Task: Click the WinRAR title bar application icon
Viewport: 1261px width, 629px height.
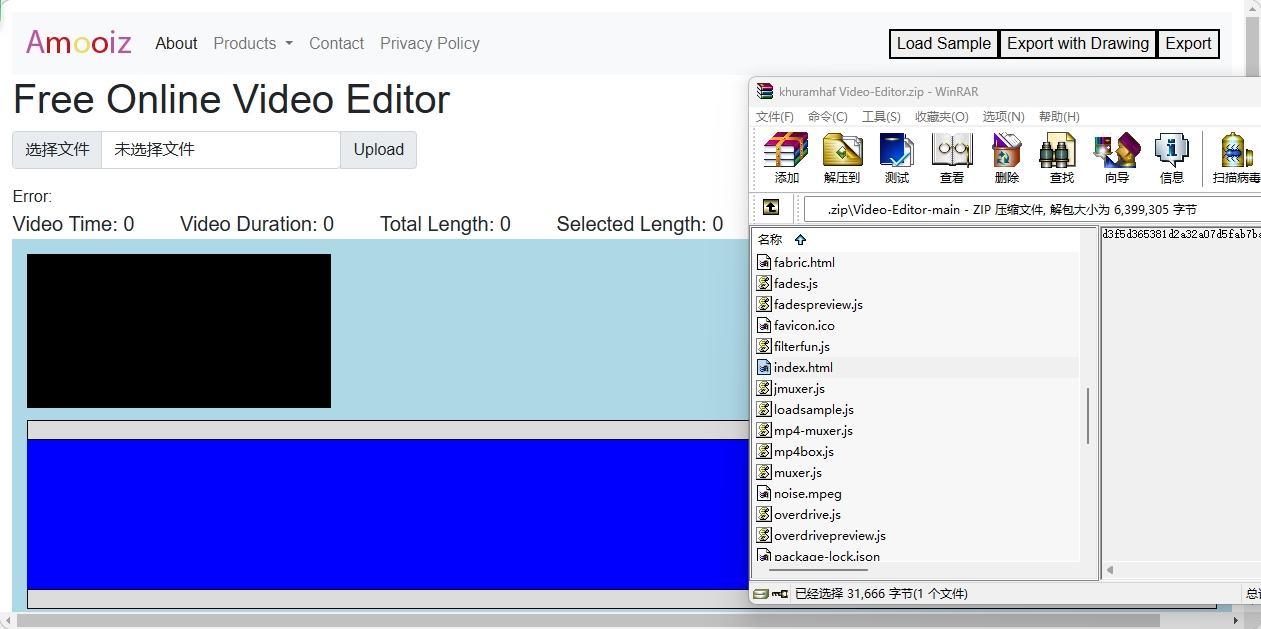Action: (x=765, y=91)
